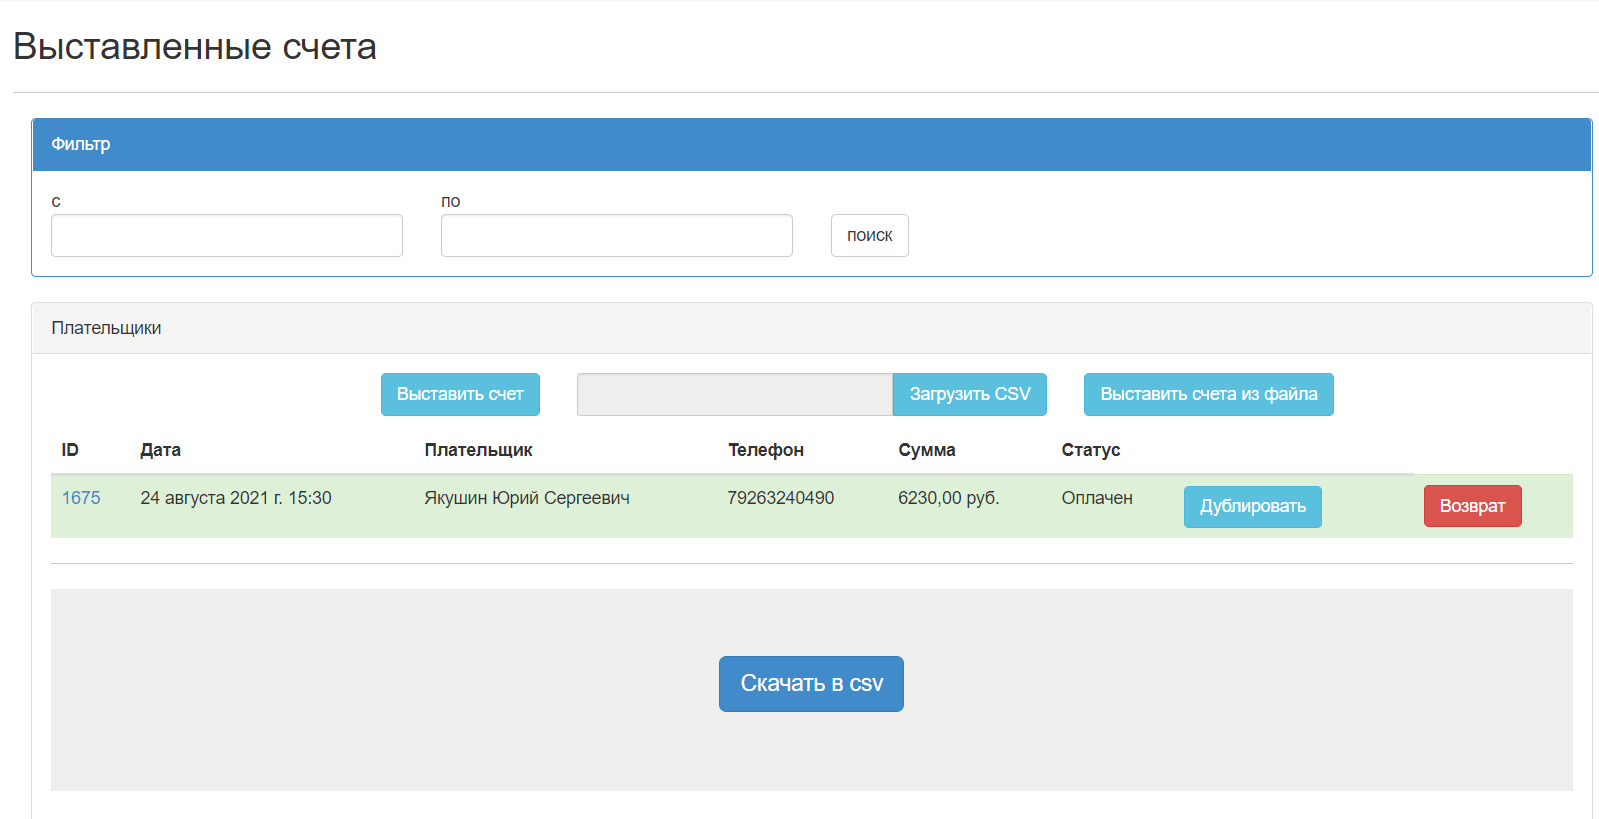Open invoice ID 1675 link

pos(81,498)
